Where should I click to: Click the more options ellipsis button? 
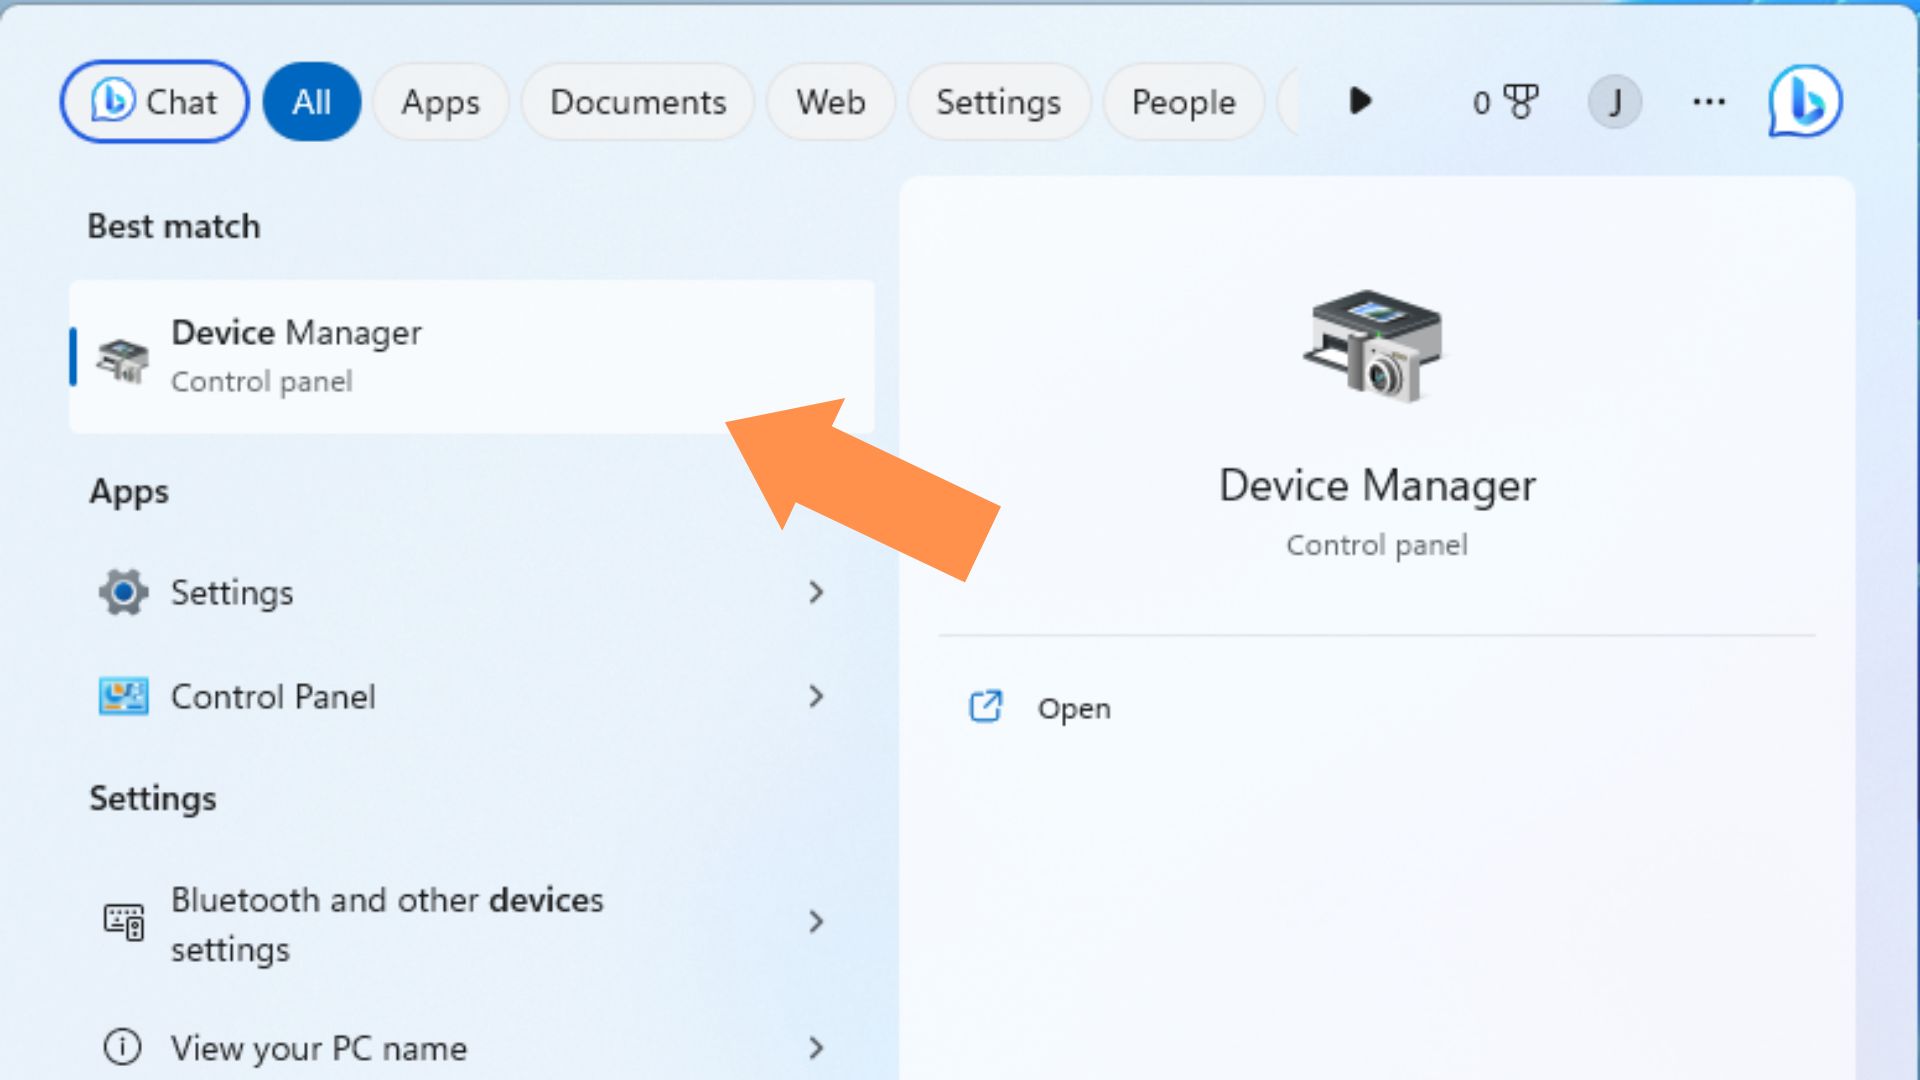click(1708, 102)
